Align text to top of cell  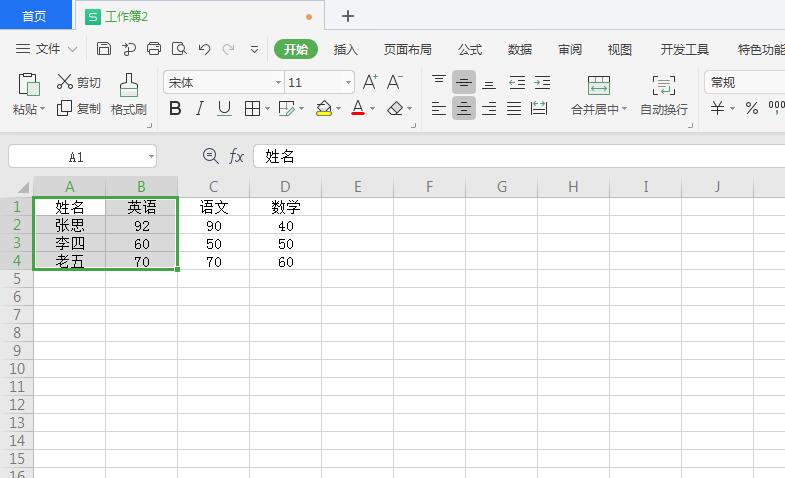pos(439,82)
